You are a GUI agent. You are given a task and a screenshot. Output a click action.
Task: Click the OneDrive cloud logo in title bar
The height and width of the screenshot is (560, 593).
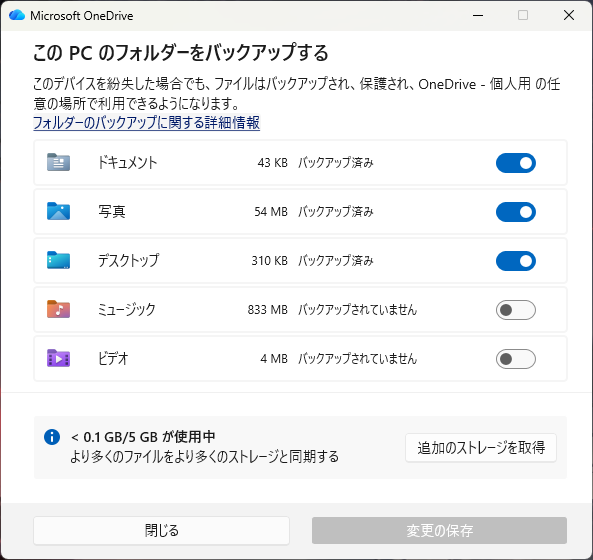click(17, 15)
